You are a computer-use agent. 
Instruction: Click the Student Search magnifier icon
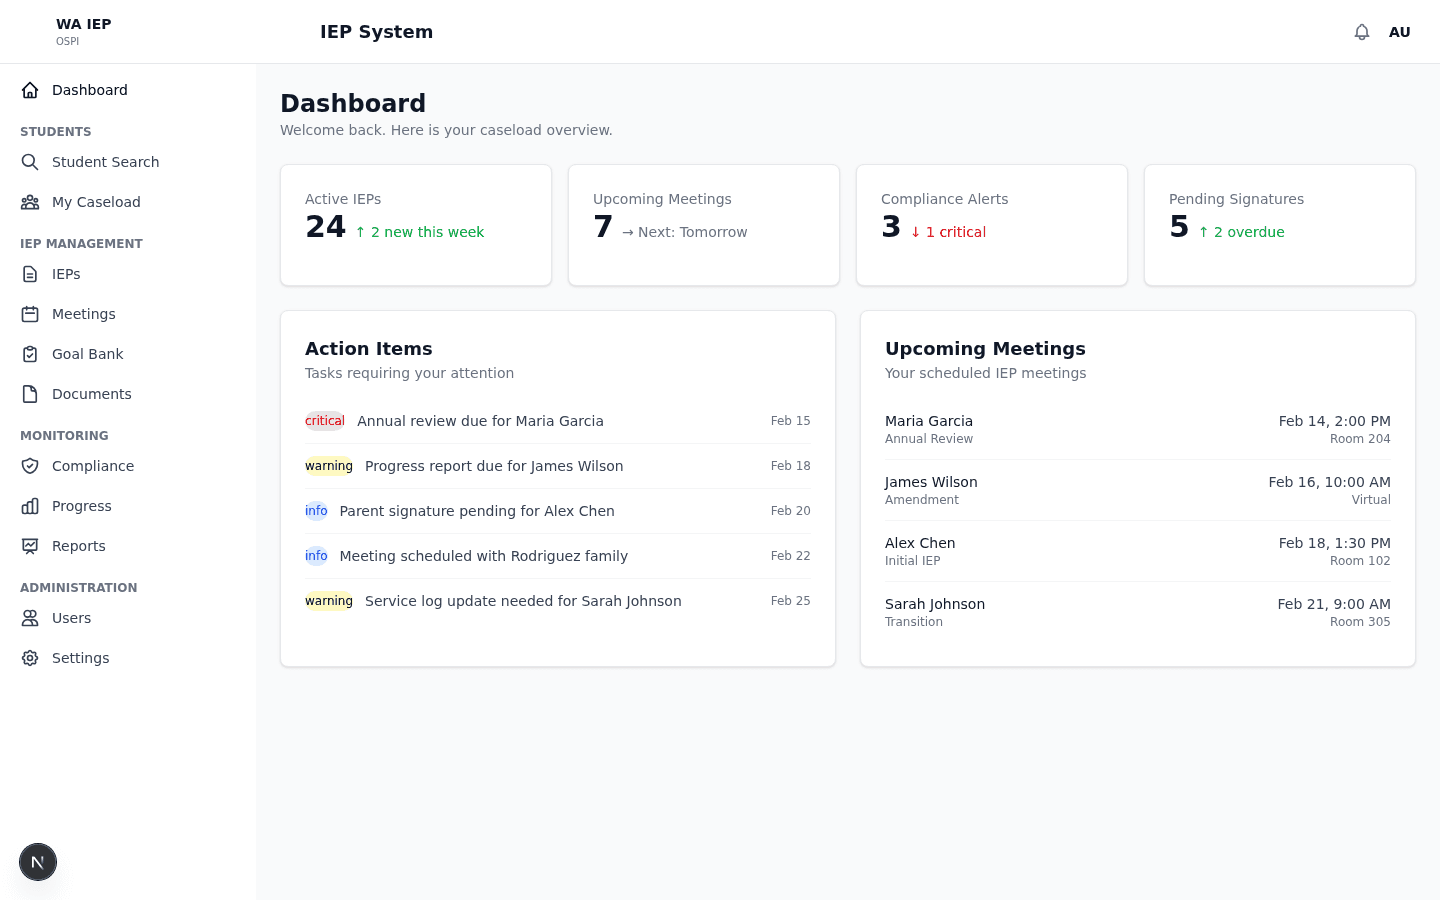pyautogui.click(x=30, y=161)
